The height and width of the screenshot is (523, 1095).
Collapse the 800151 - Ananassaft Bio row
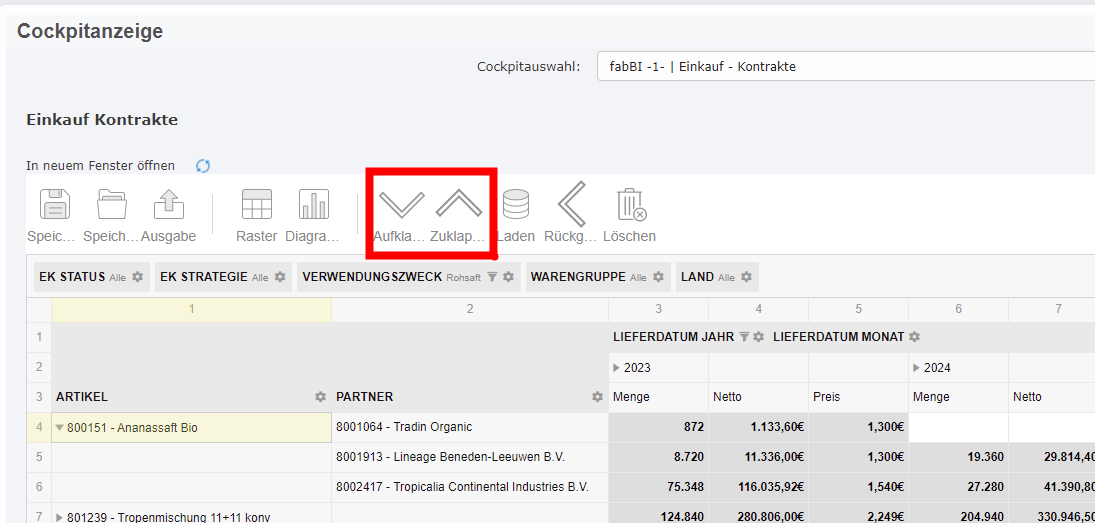59,427
